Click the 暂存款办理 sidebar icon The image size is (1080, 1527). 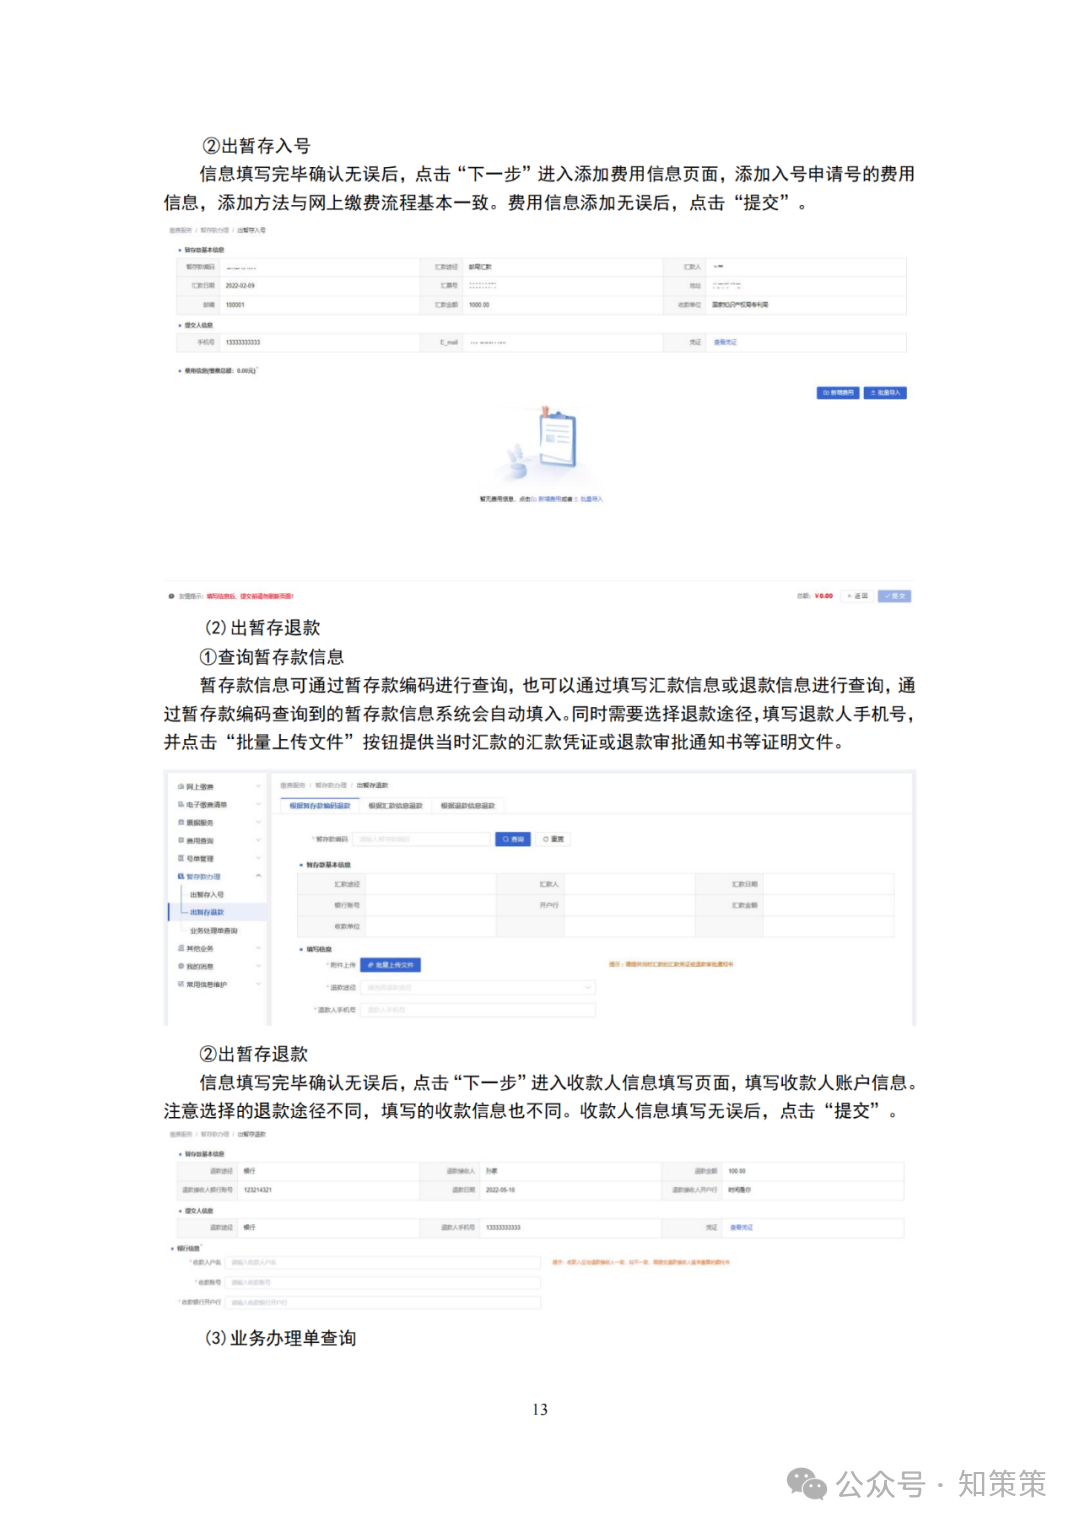(181, 877)
